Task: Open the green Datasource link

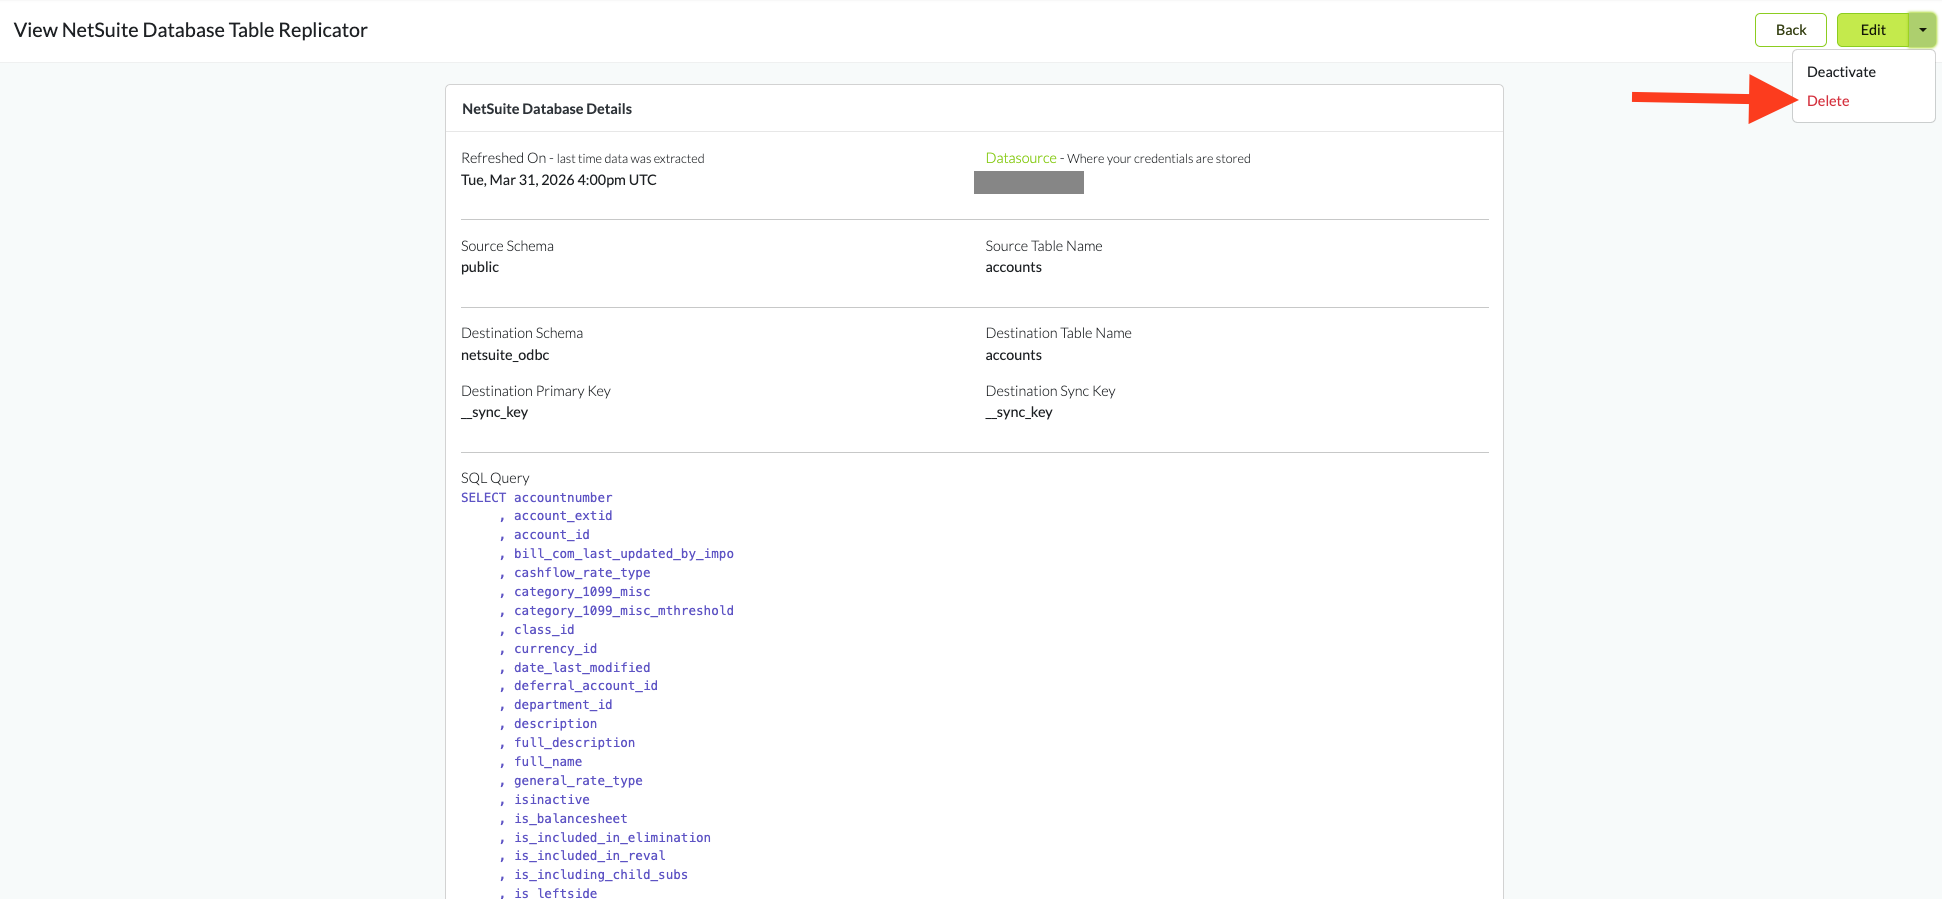Action: point(1020,158)
